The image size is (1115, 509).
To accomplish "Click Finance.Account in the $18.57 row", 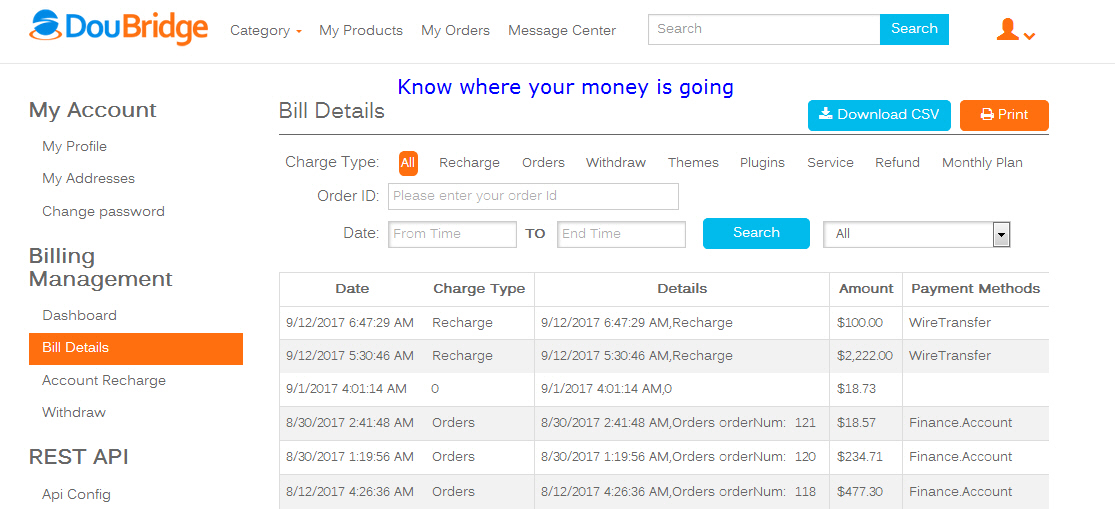I will click(x=960, y=423).
